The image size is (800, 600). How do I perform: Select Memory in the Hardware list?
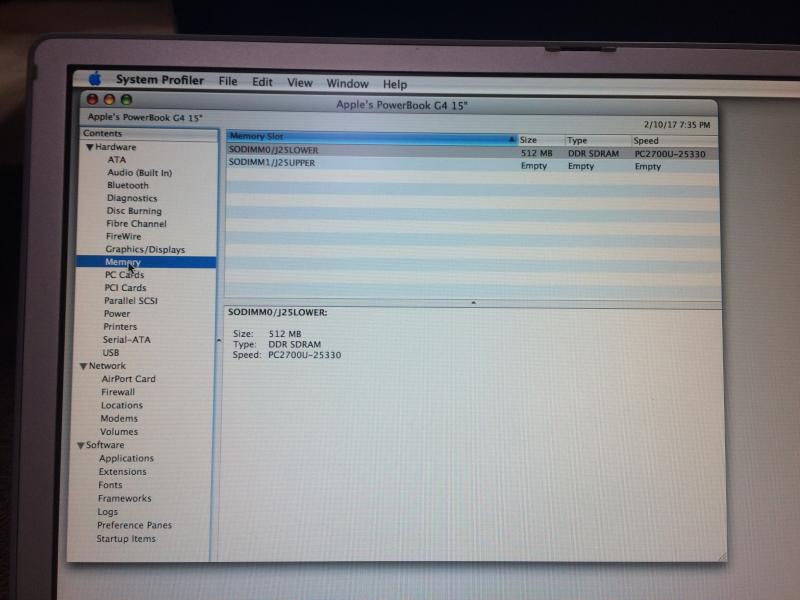tap(146, 262)
